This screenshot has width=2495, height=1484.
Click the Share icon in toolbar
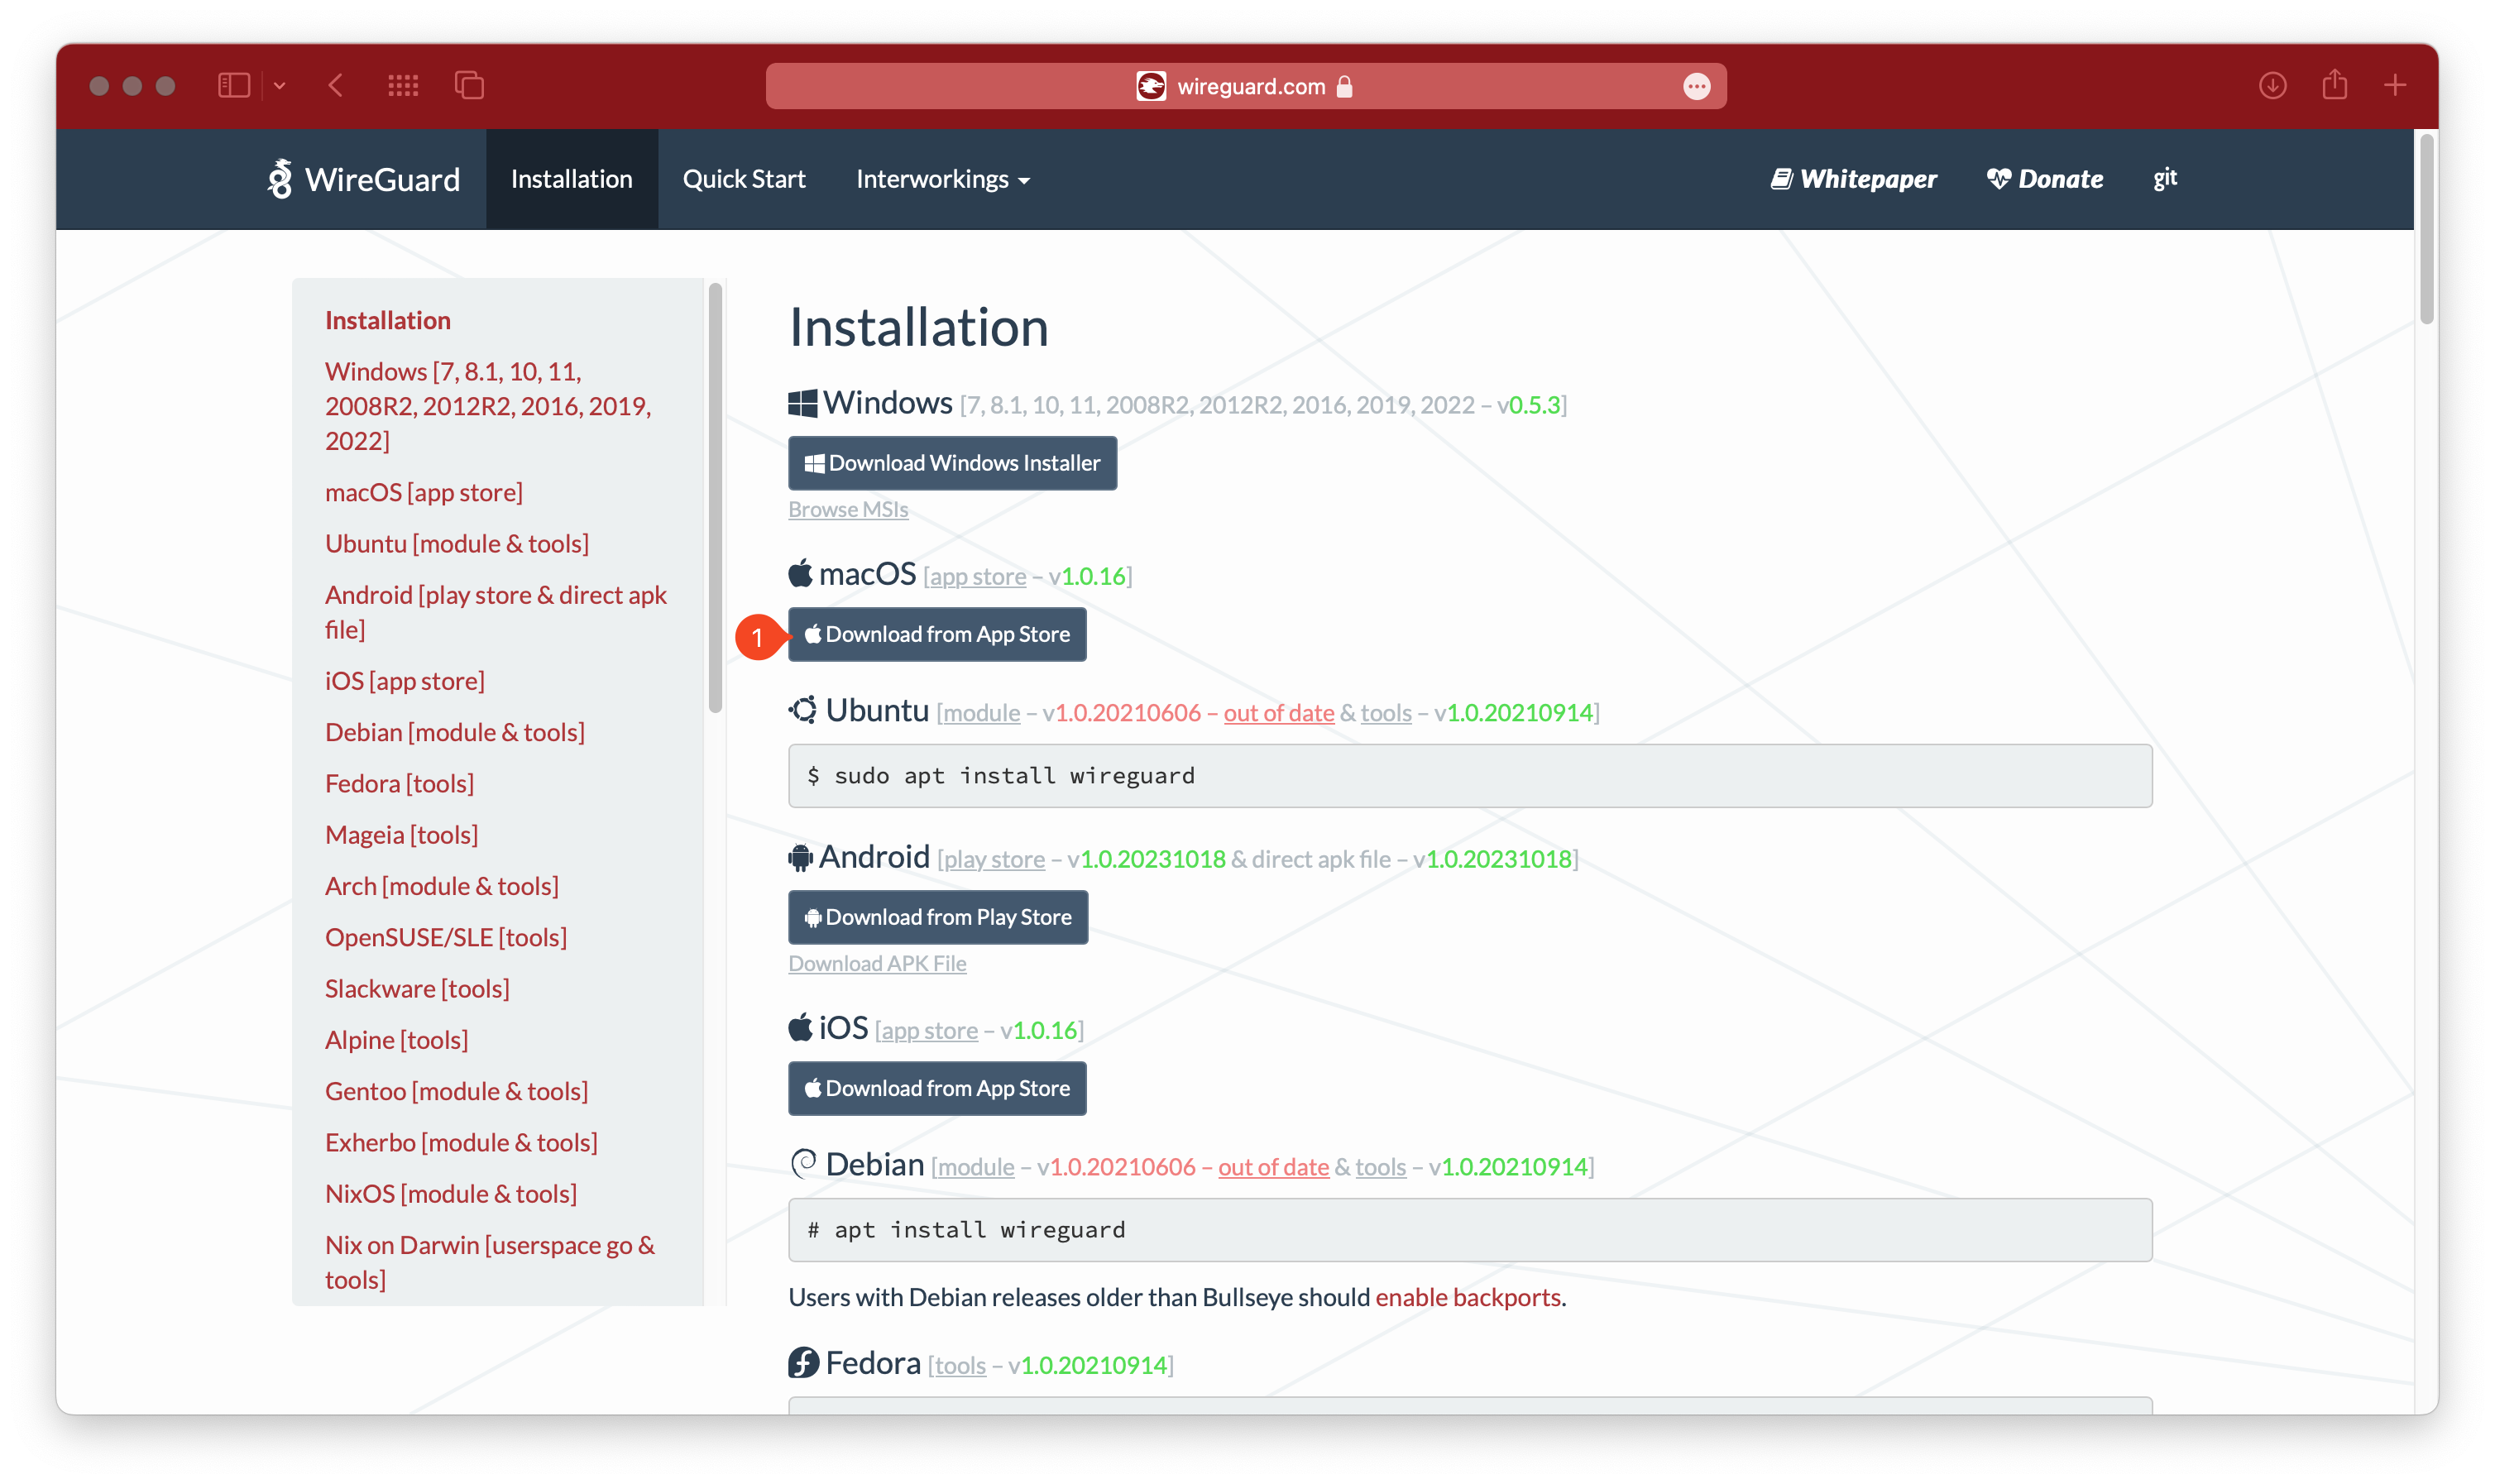[x=2334, y=86]
